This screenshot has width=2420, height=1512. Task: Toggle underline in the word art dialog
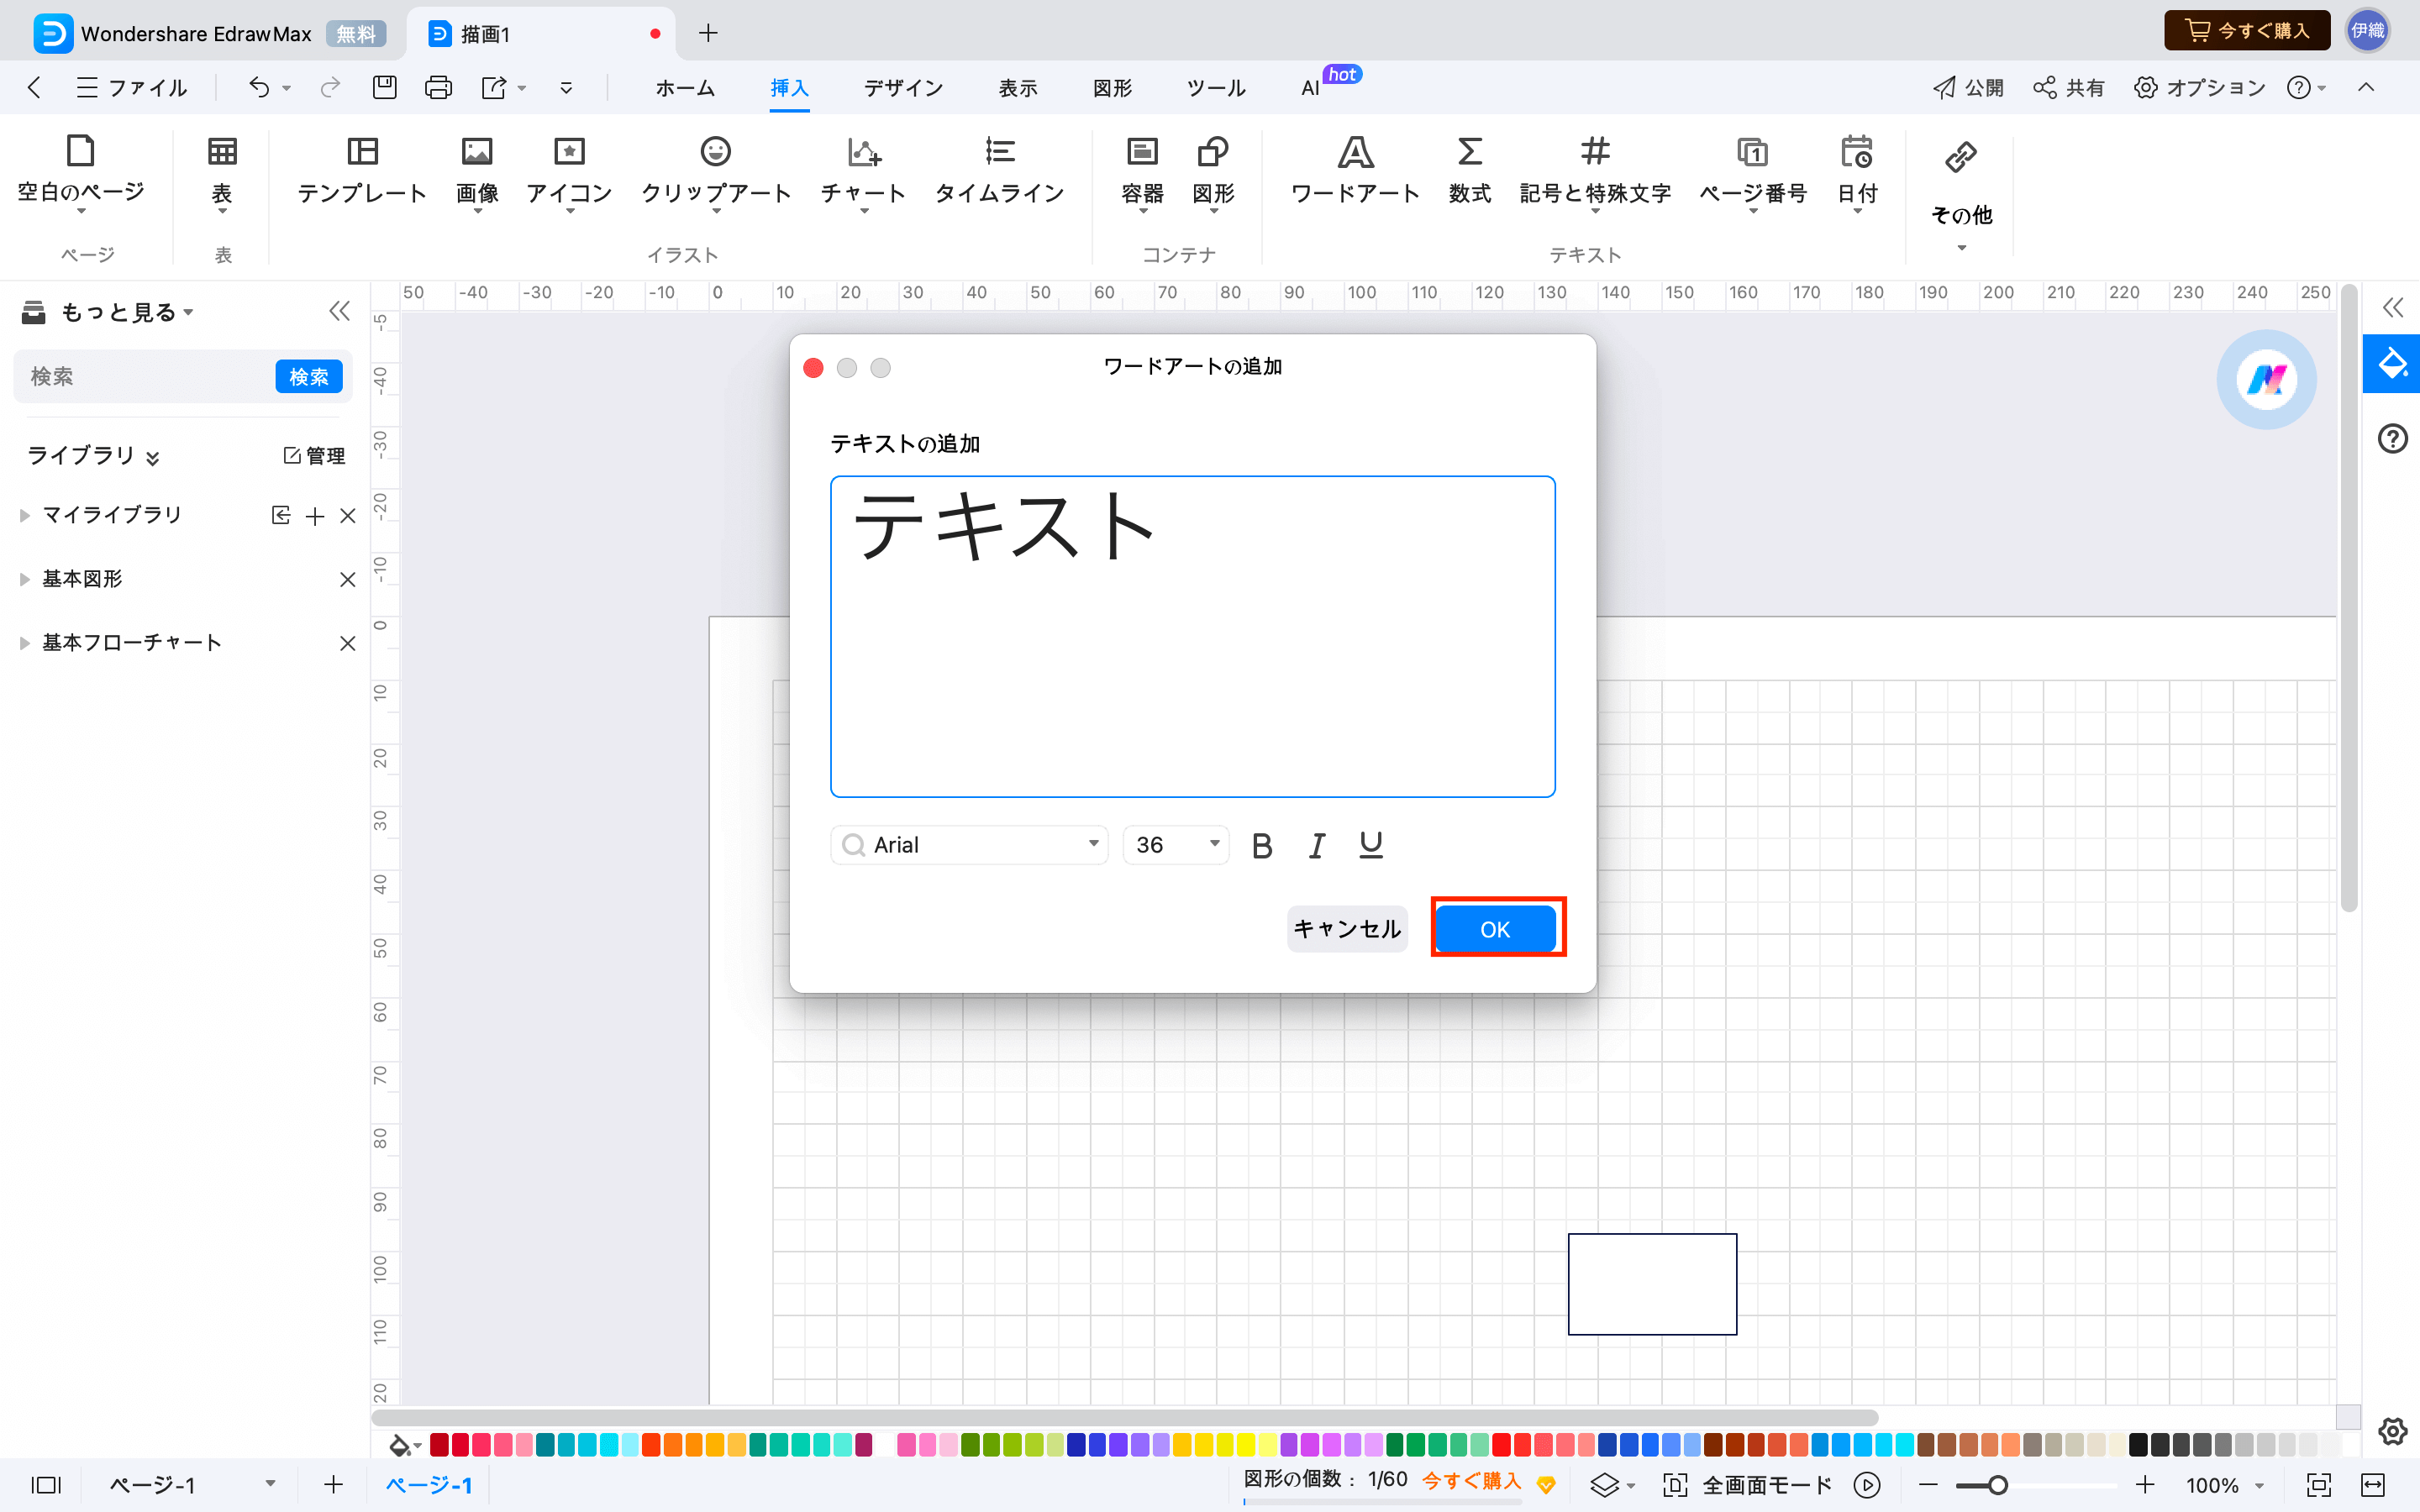[1371, 846]
